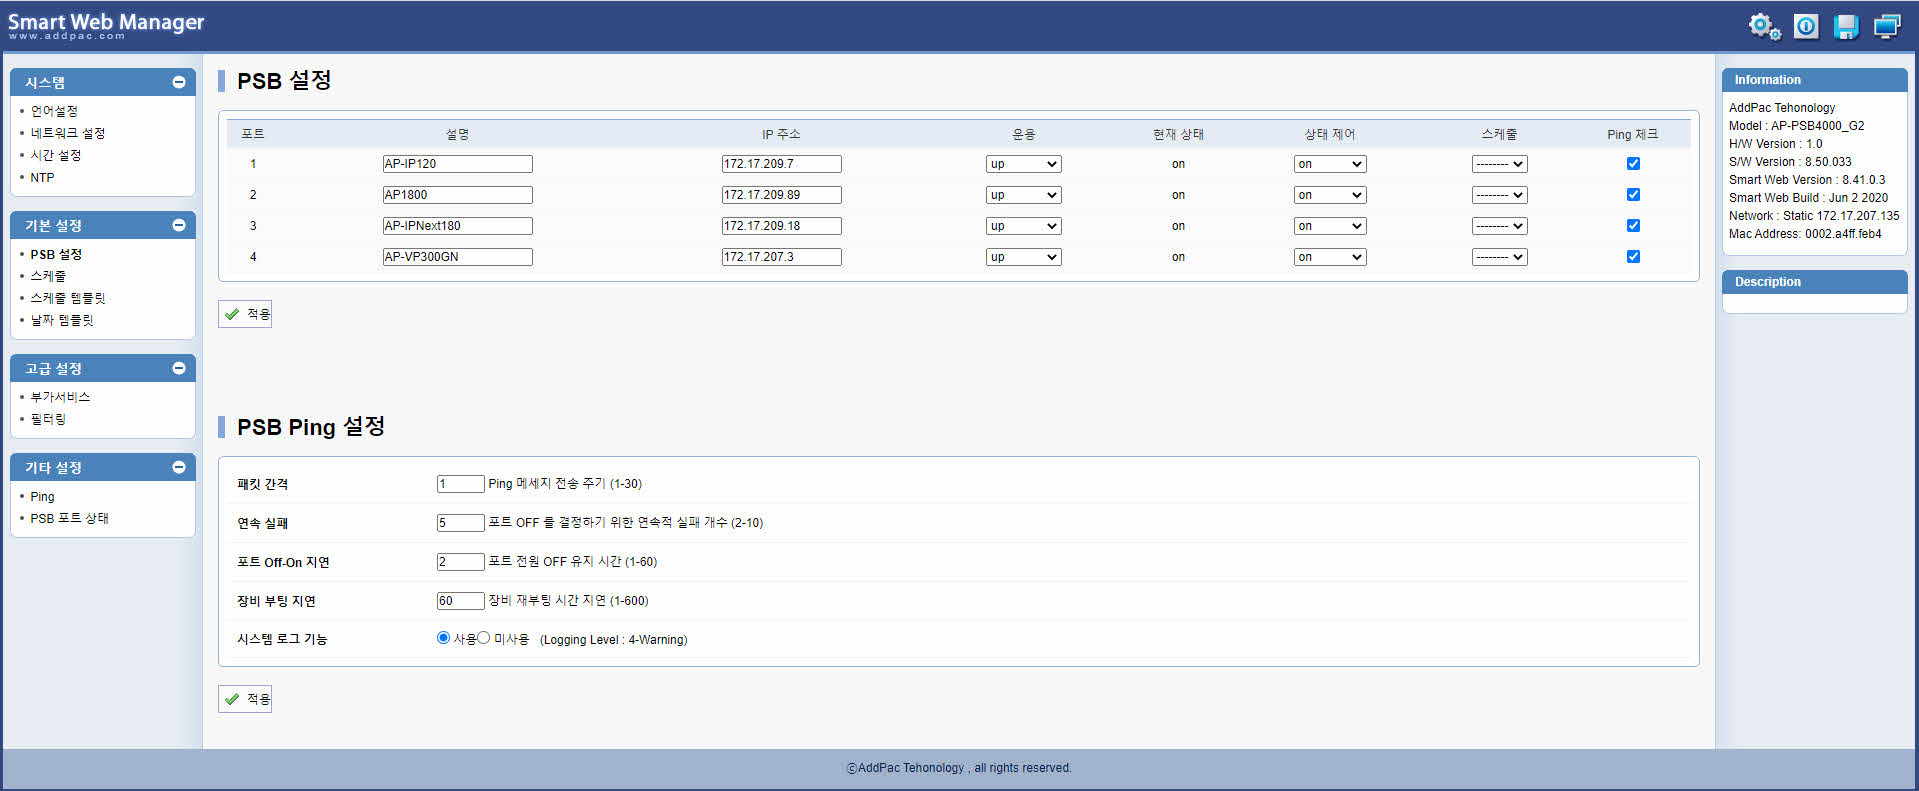Screen dimensions: 1919x791
Task: Click 적용 button under PSB 설정 table
Action: point(246,314)
